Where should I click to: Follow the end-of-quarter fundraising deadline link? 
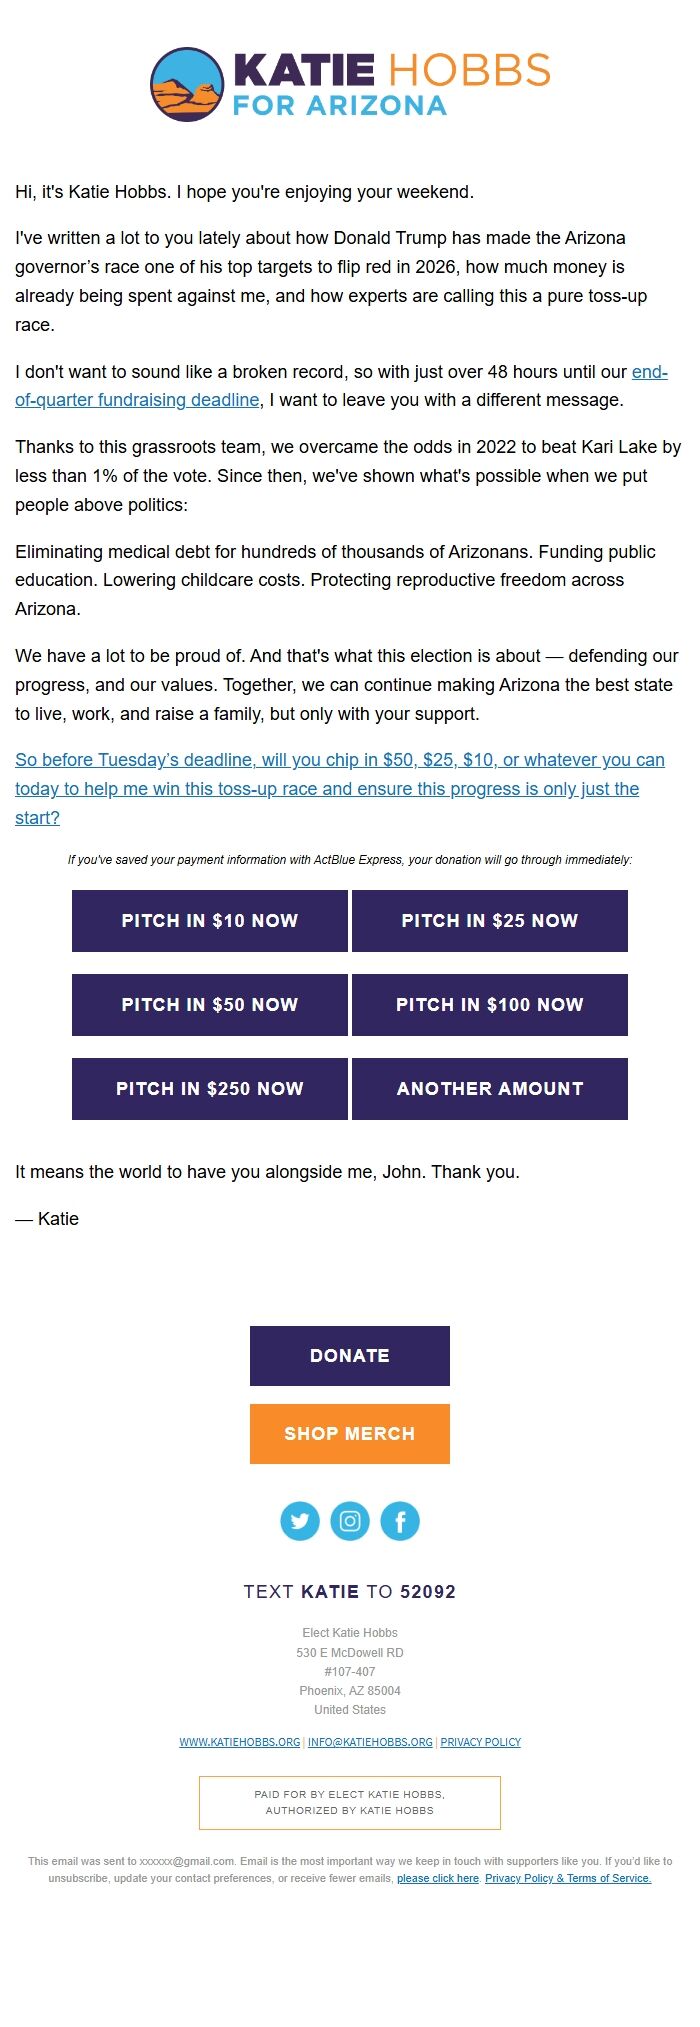click(137, 400)
